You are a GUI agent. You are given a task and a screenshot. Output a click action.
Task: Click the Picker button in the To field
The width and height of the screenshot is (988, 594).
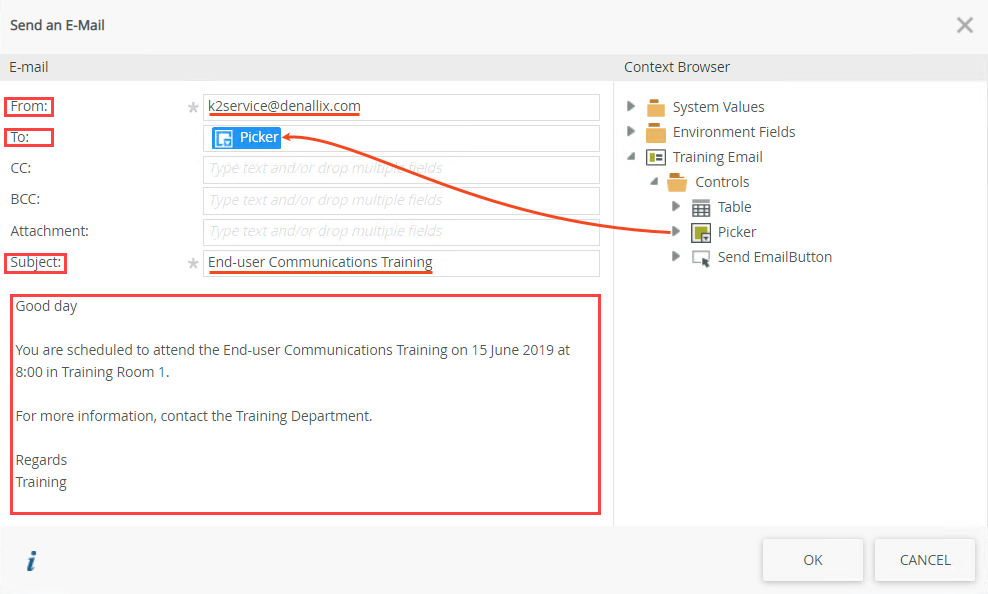coord(245,137)
